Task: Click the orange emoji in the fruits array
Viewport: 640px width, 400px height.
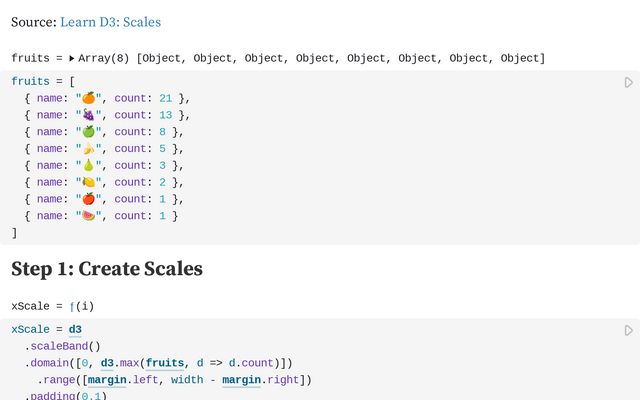Action: [89, 98]
